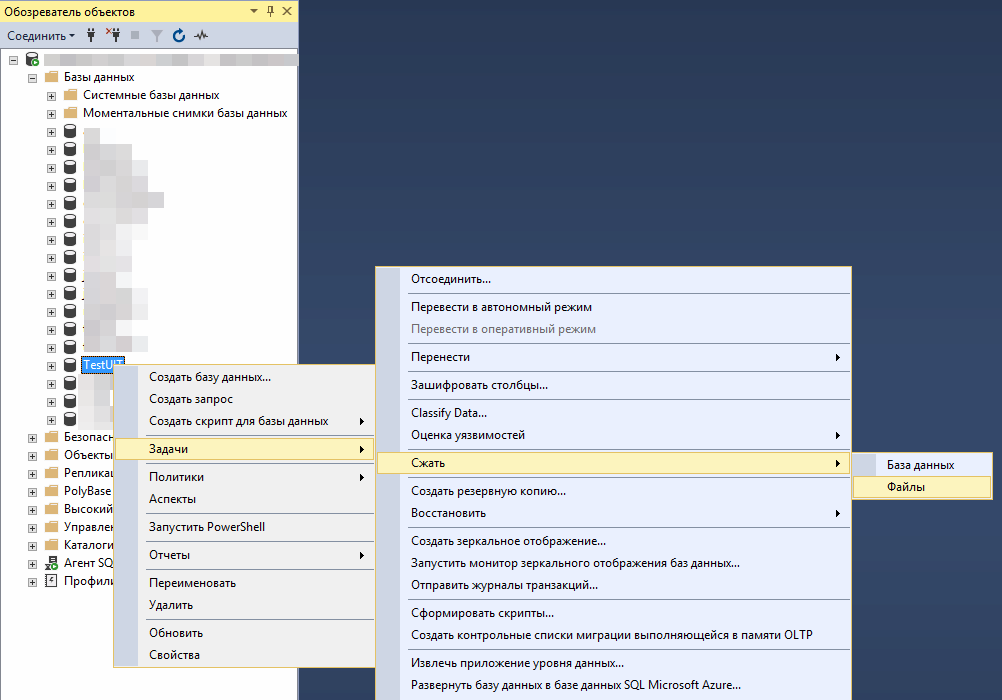Click the Disconnect server icon with red X
Viewport: 1002px width, 700px height.
pos(115,35)
